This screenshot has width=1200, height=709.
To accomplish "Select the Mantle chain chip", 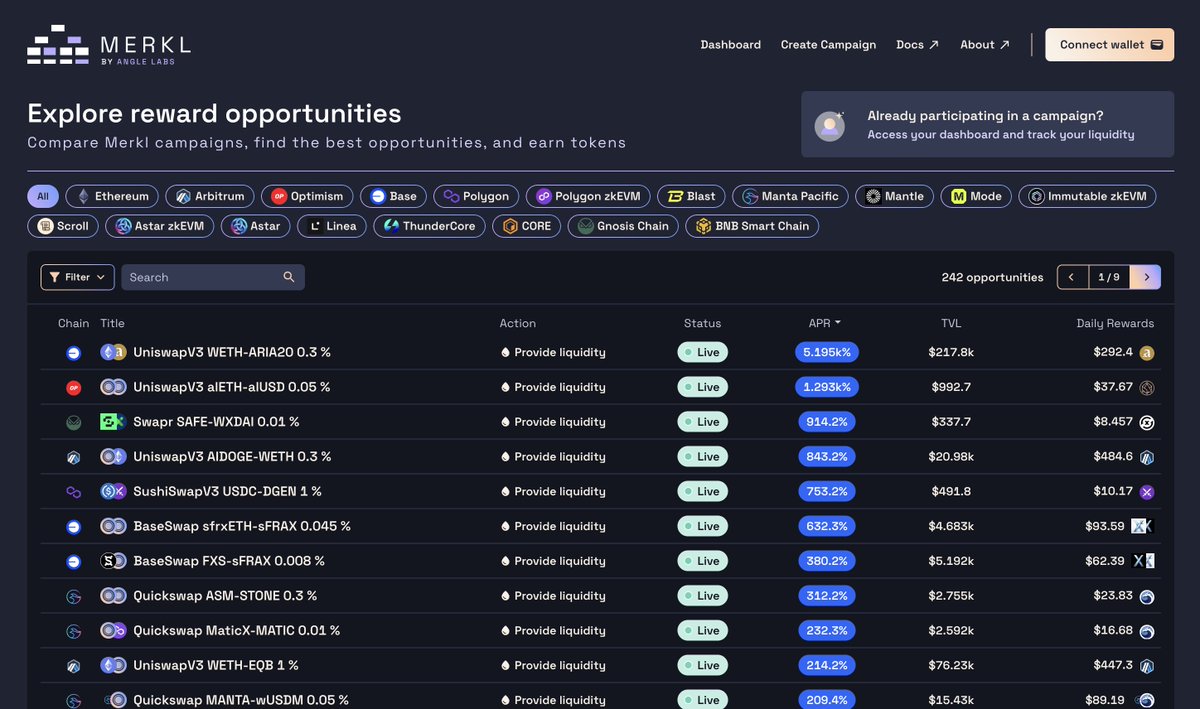I will 895,196.
